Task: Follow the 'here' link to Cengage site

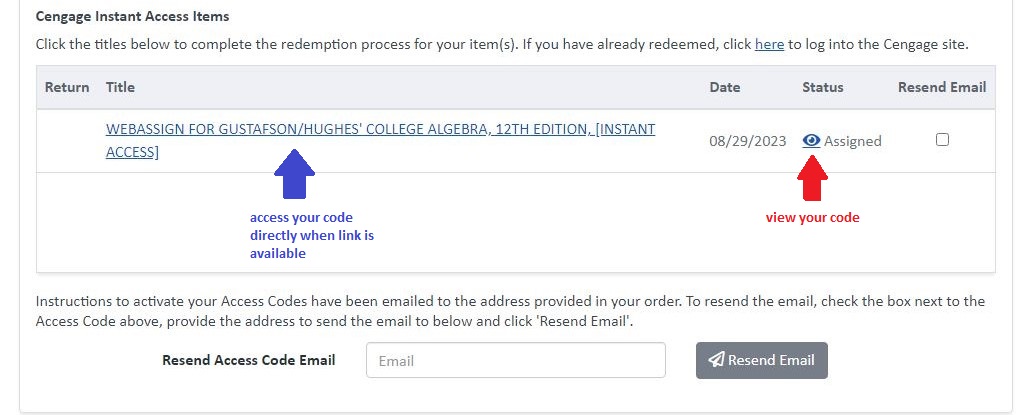Action: (x=769, y=45)
